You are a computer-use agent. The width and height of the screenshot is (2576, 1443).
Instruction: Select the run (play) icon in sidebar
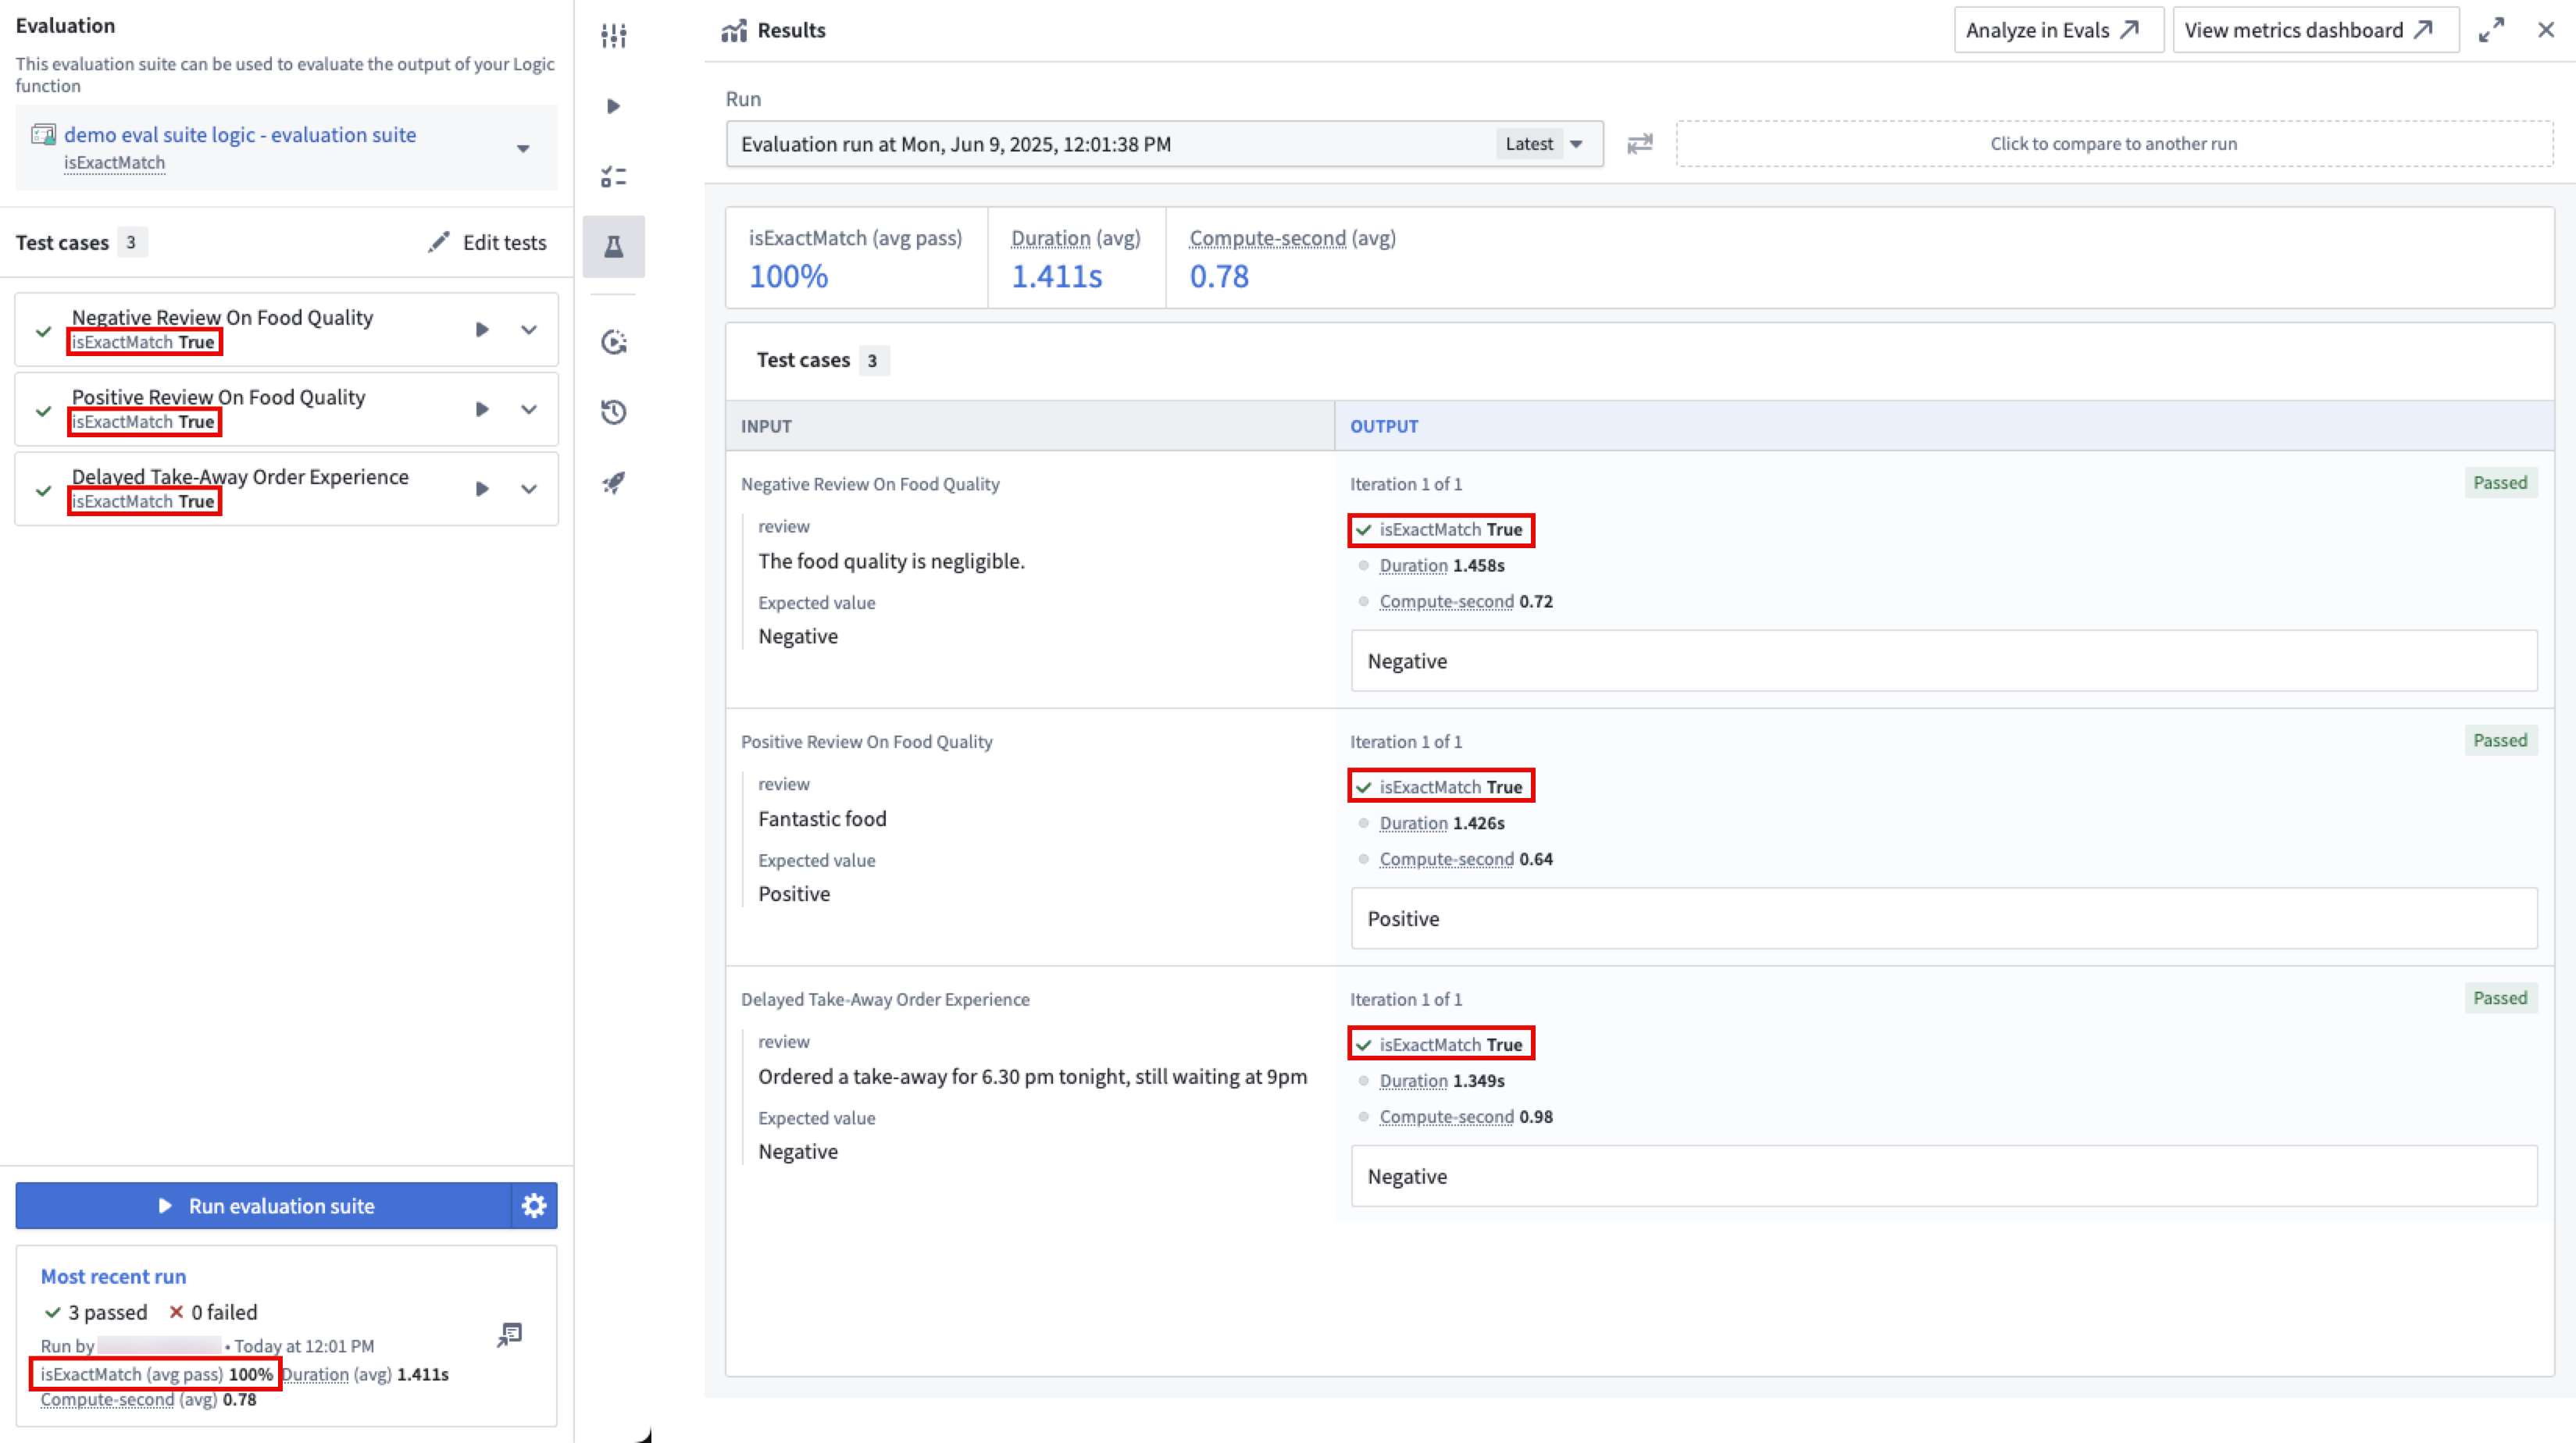pos(613,105)
